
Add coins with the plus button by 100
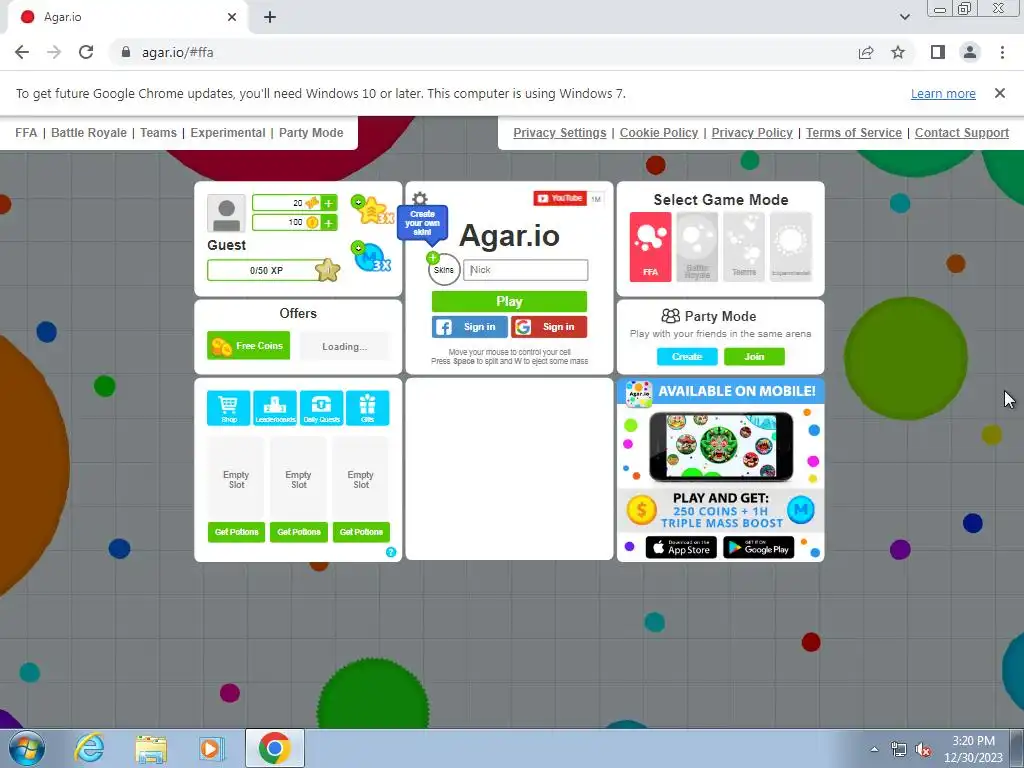click(x=328, y=223)
